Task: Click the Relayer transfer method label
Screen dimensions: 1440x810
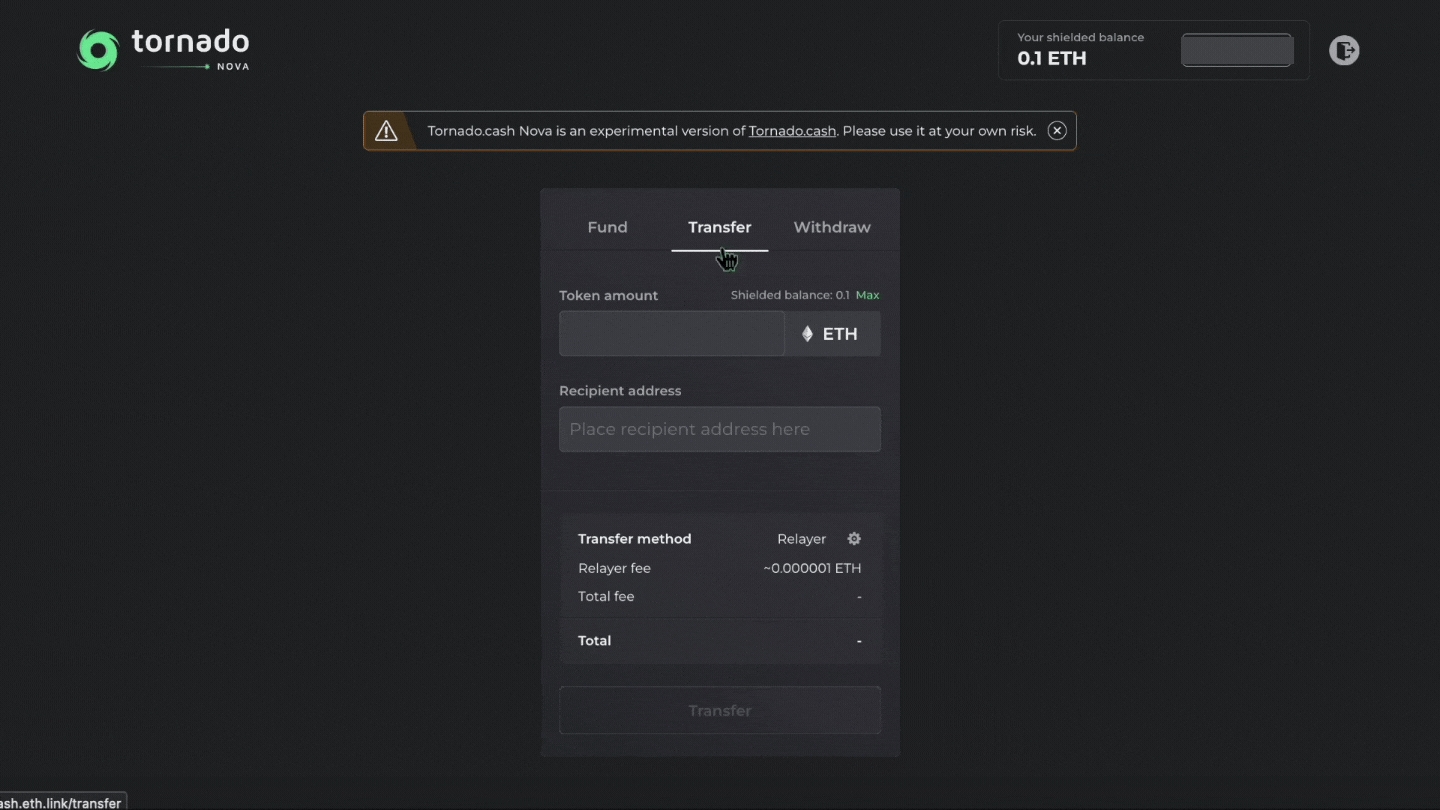Action: [801, 539]
